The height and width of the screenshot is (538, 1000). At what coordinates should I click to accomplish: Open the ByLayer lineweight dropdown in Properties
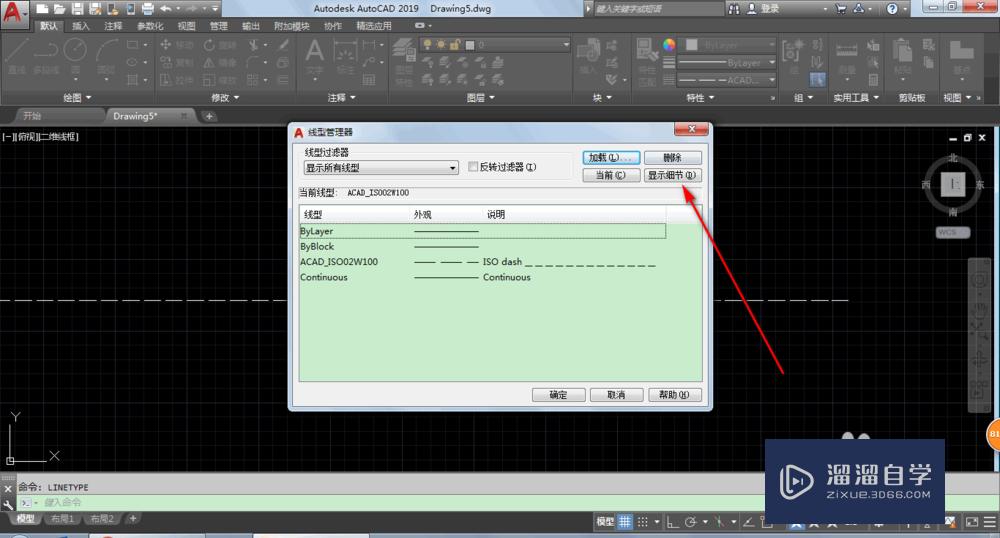726,62
